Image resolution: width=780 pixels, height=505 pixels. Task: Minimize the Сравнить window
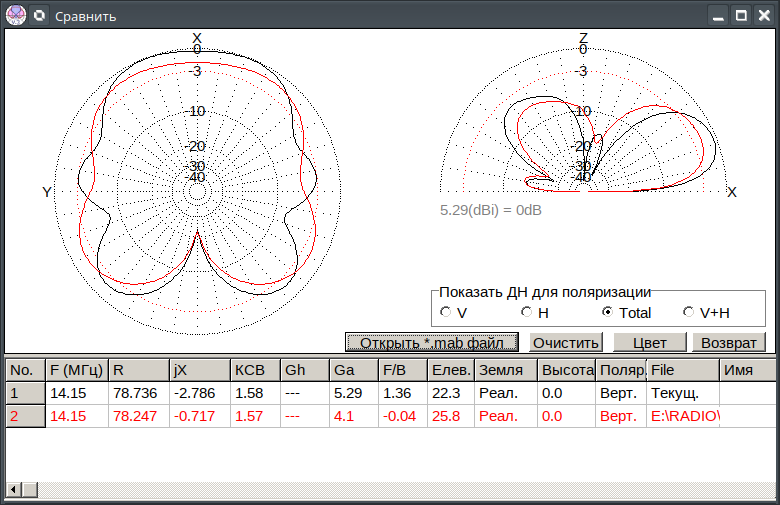717,15
